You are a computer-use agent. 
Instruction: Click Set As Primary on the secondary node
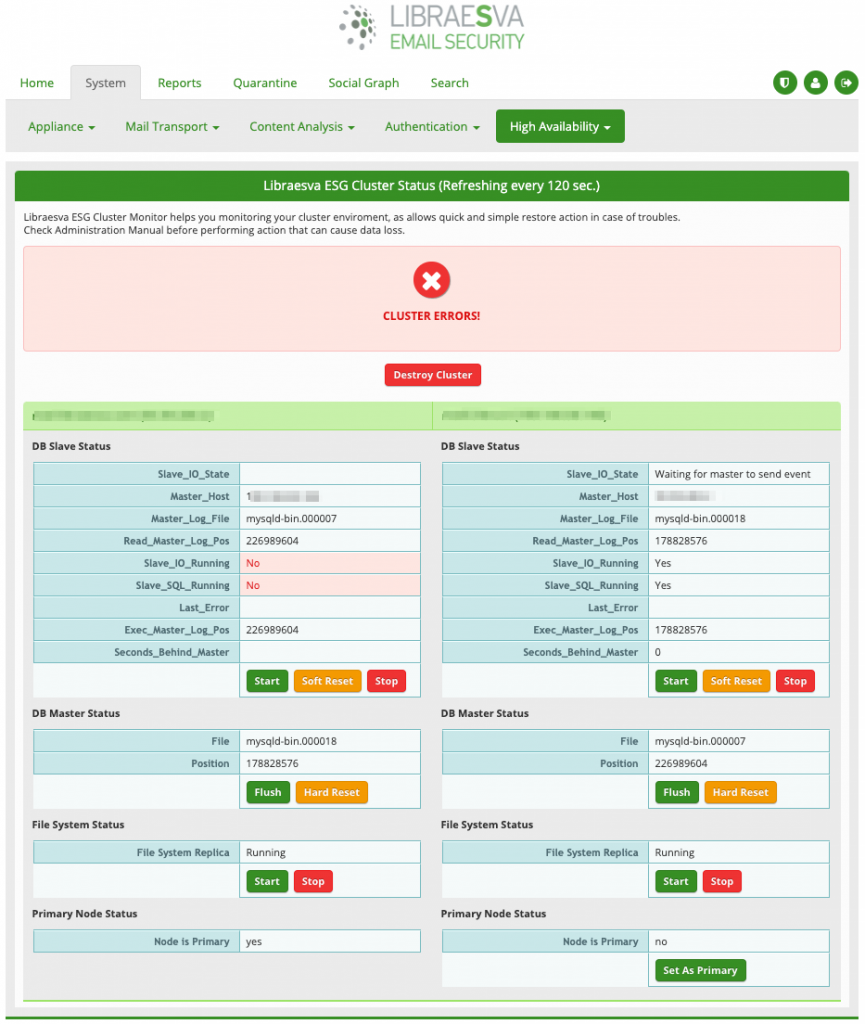pyautogui.click(x=700, y=970)
